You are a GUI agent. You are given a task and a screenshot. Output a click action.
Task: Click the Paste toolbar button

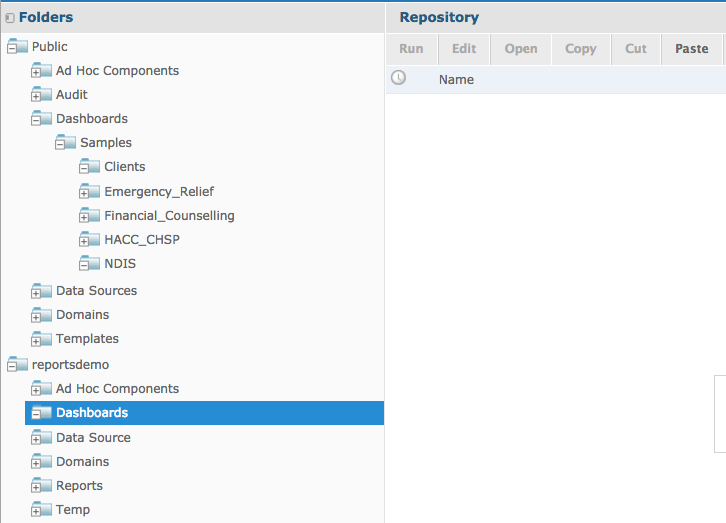coord(692,49)
